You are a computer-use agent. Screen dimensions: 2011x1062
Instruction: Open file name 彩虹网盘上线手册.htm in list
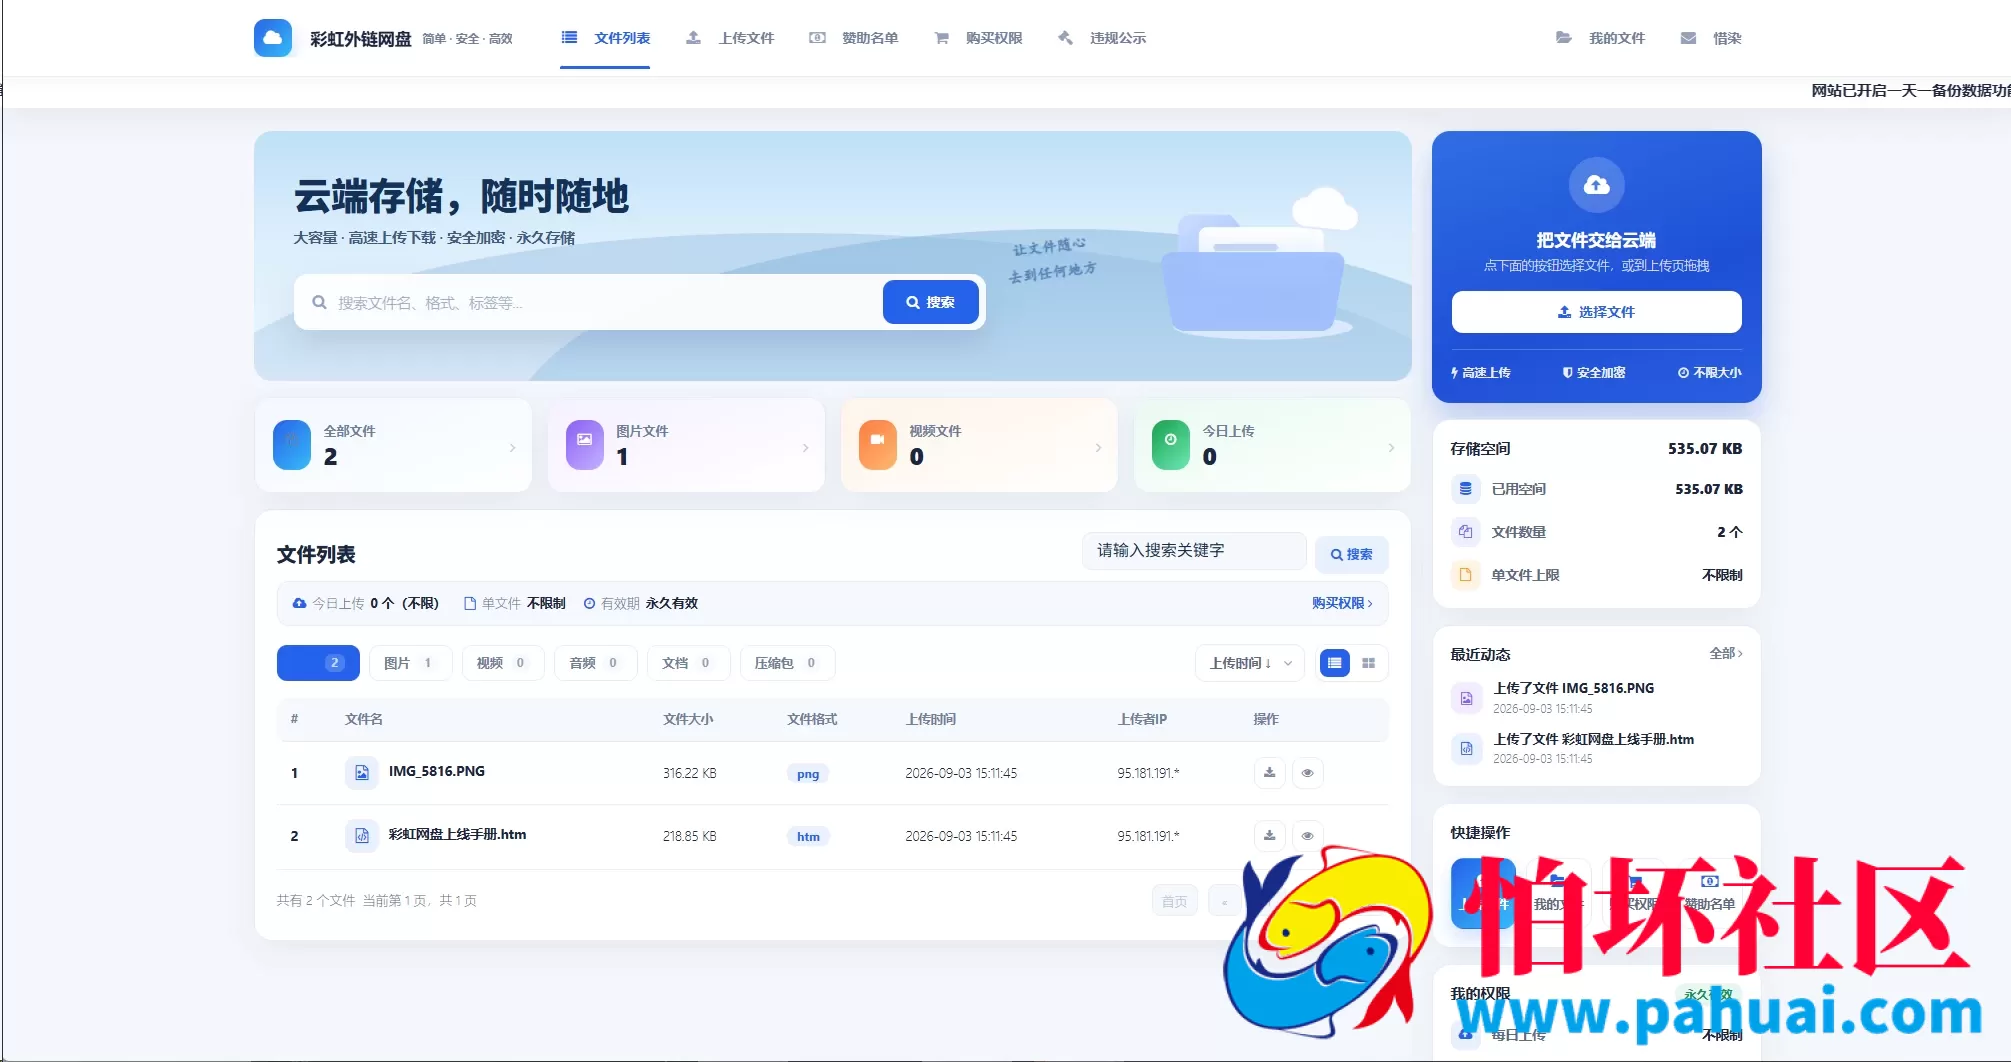[457, 834]
